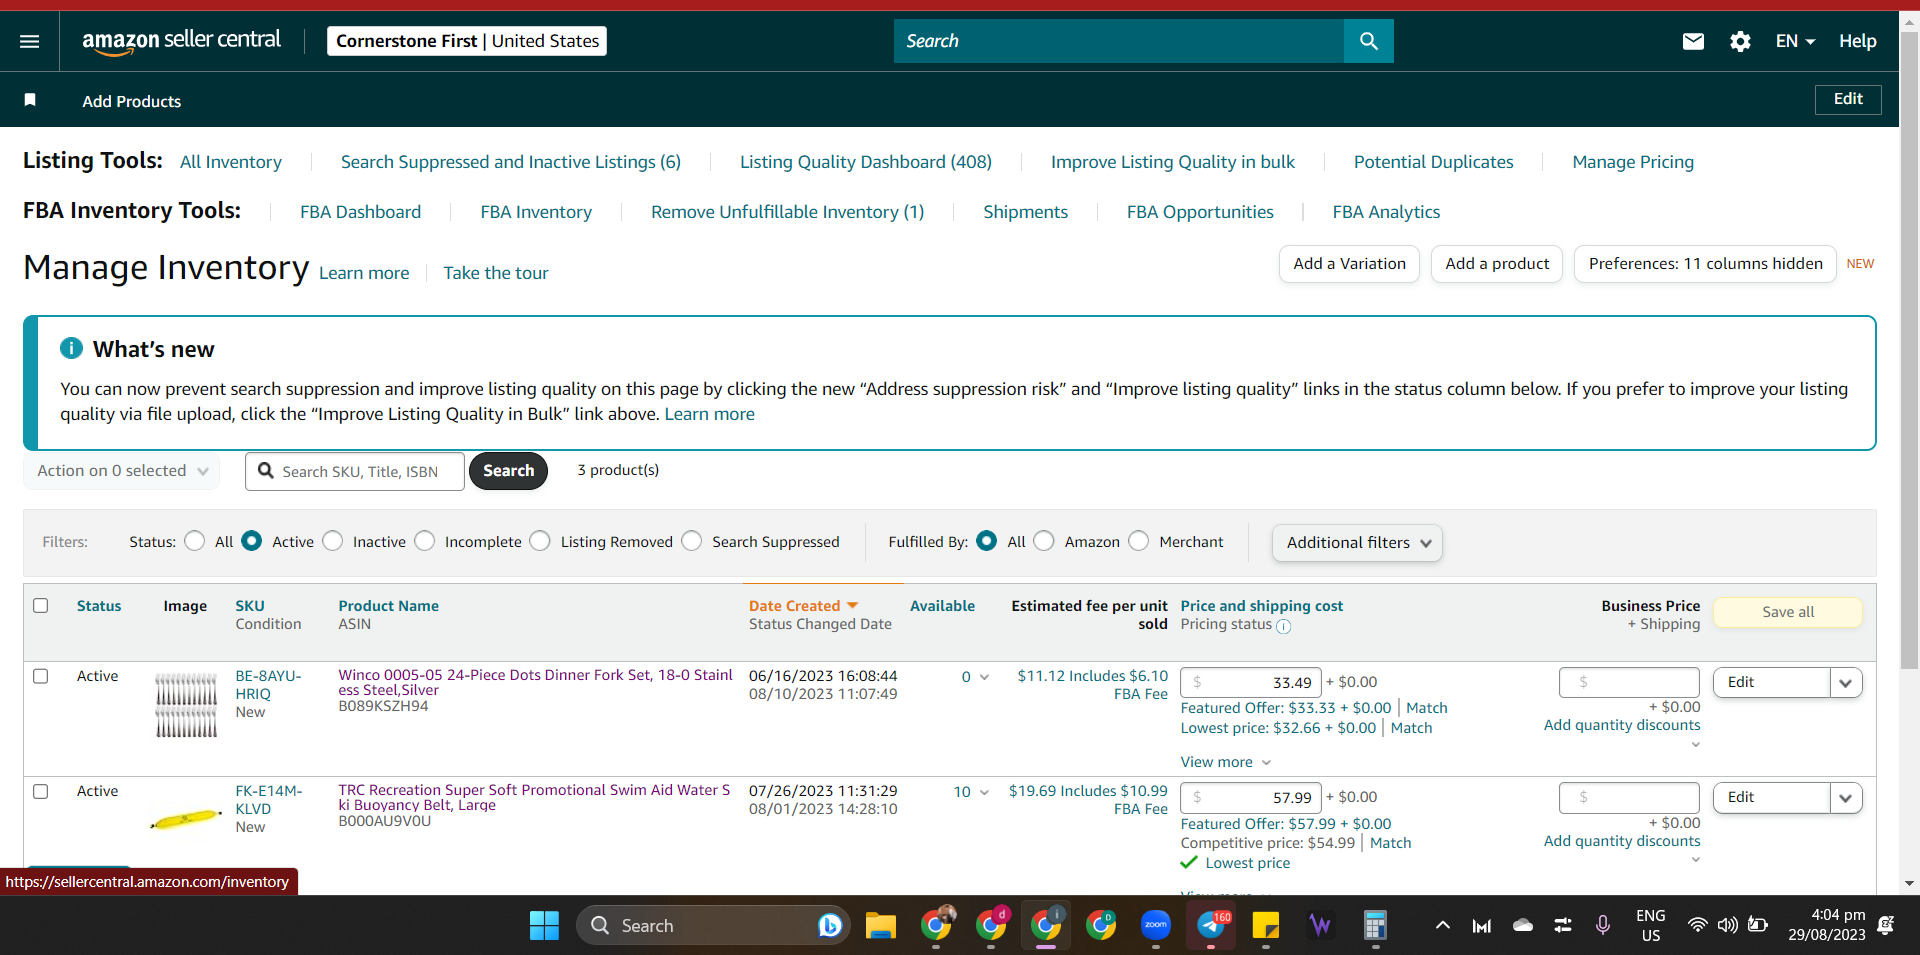
Task: Select the Status All radio button
Action: 195,541
